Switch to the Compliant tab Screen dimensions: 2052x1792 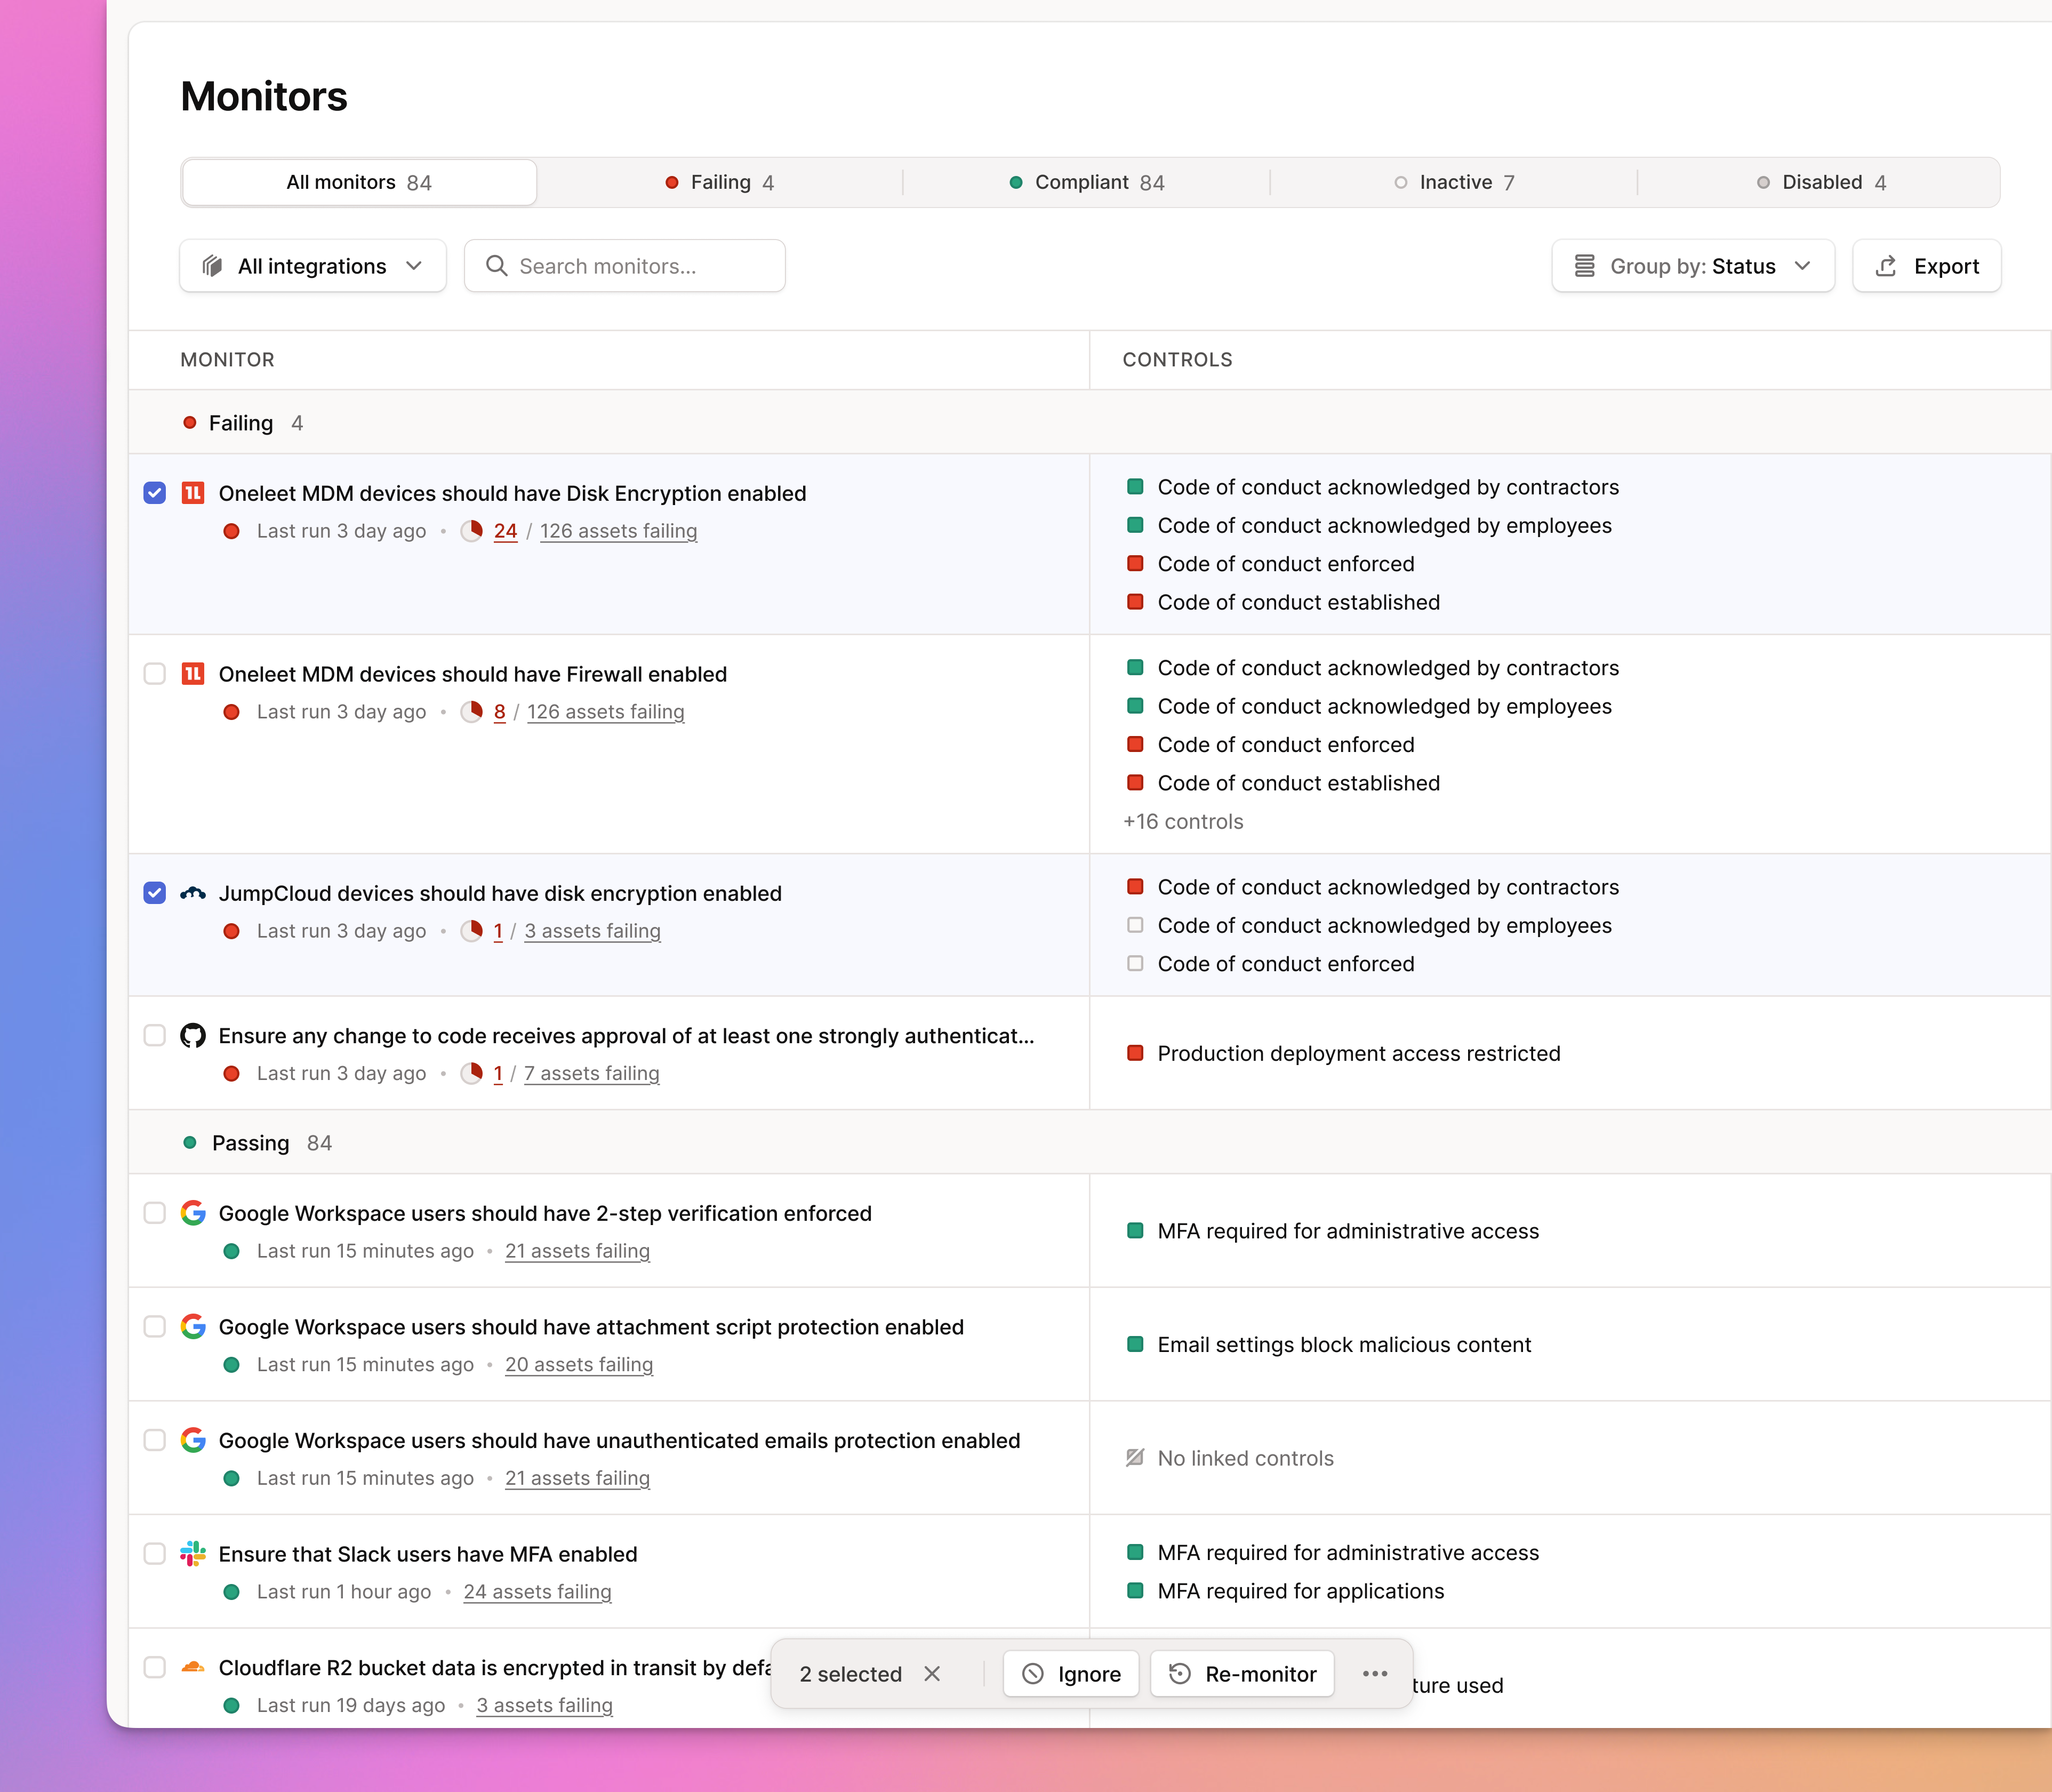coord(1088,182)
